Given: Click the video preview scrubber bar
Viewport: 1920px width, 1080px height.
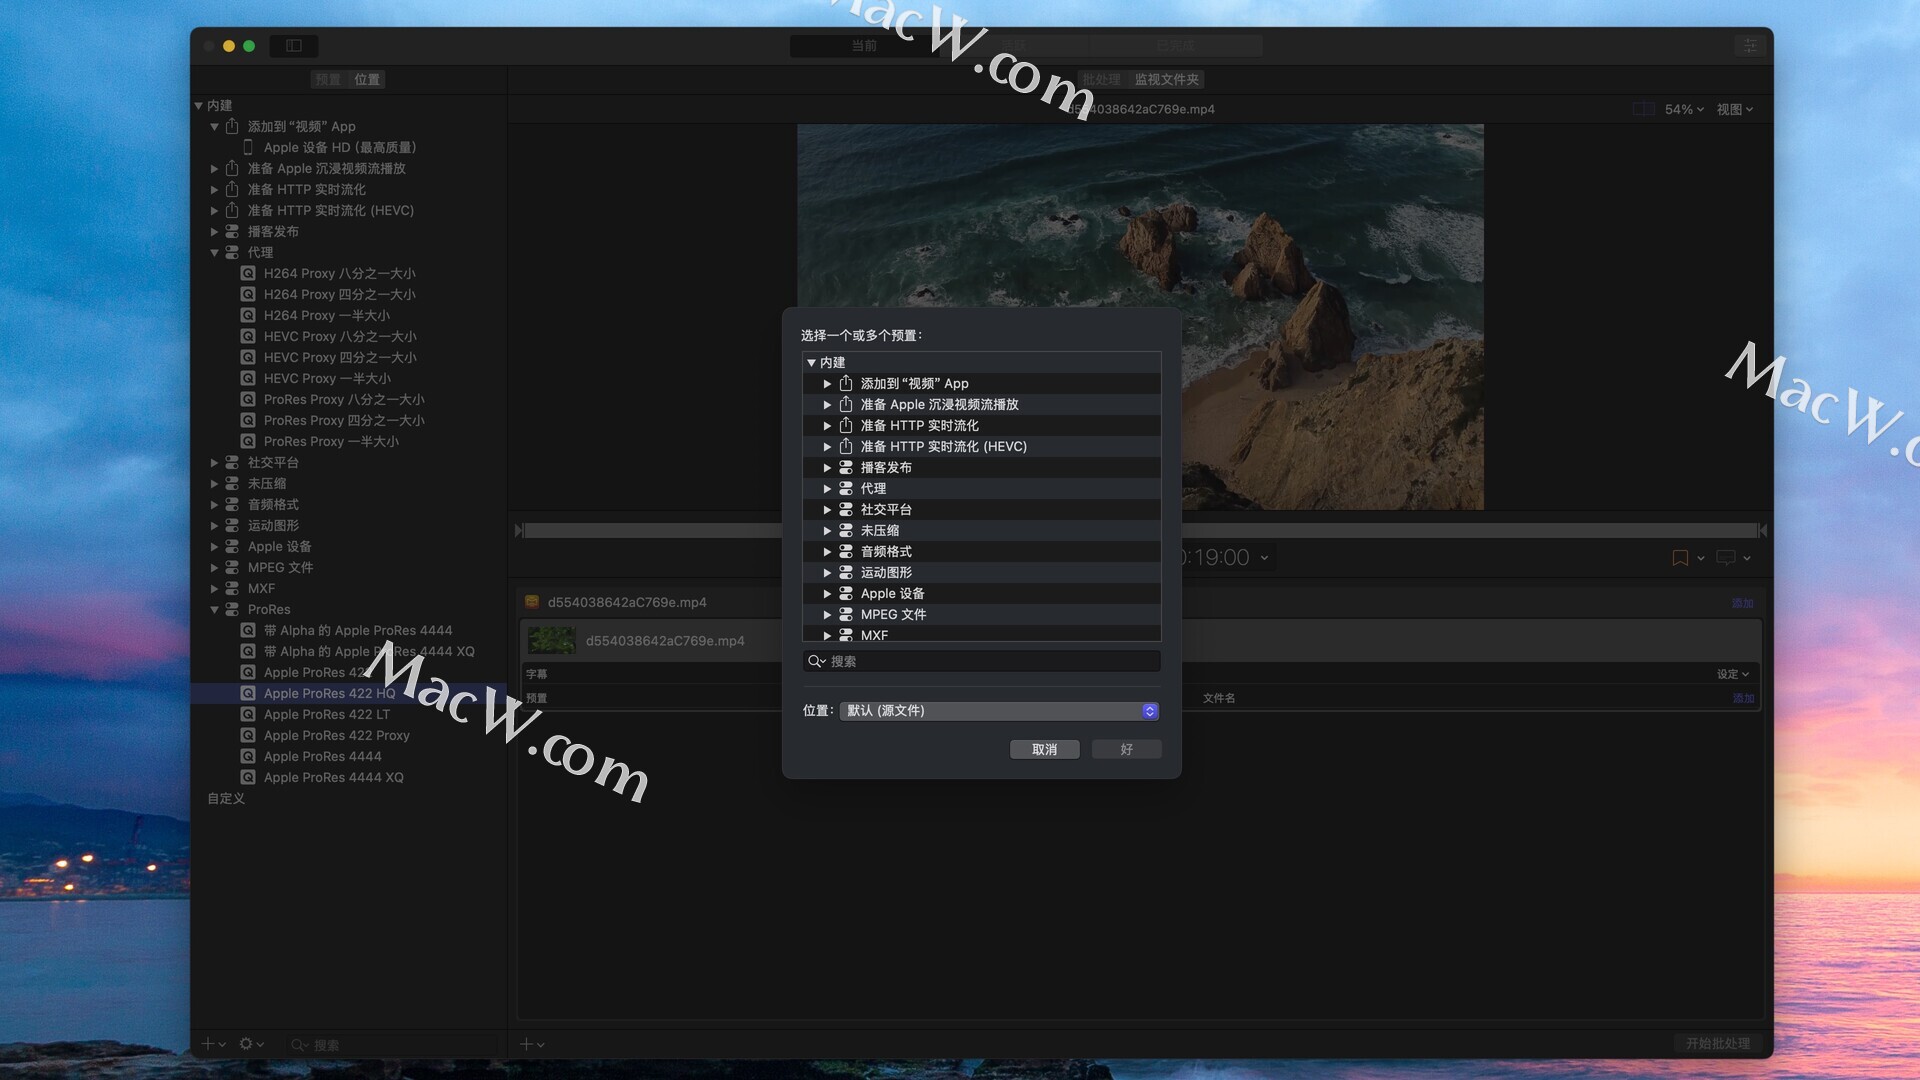Looking at the screenshot, I should 650,530.
